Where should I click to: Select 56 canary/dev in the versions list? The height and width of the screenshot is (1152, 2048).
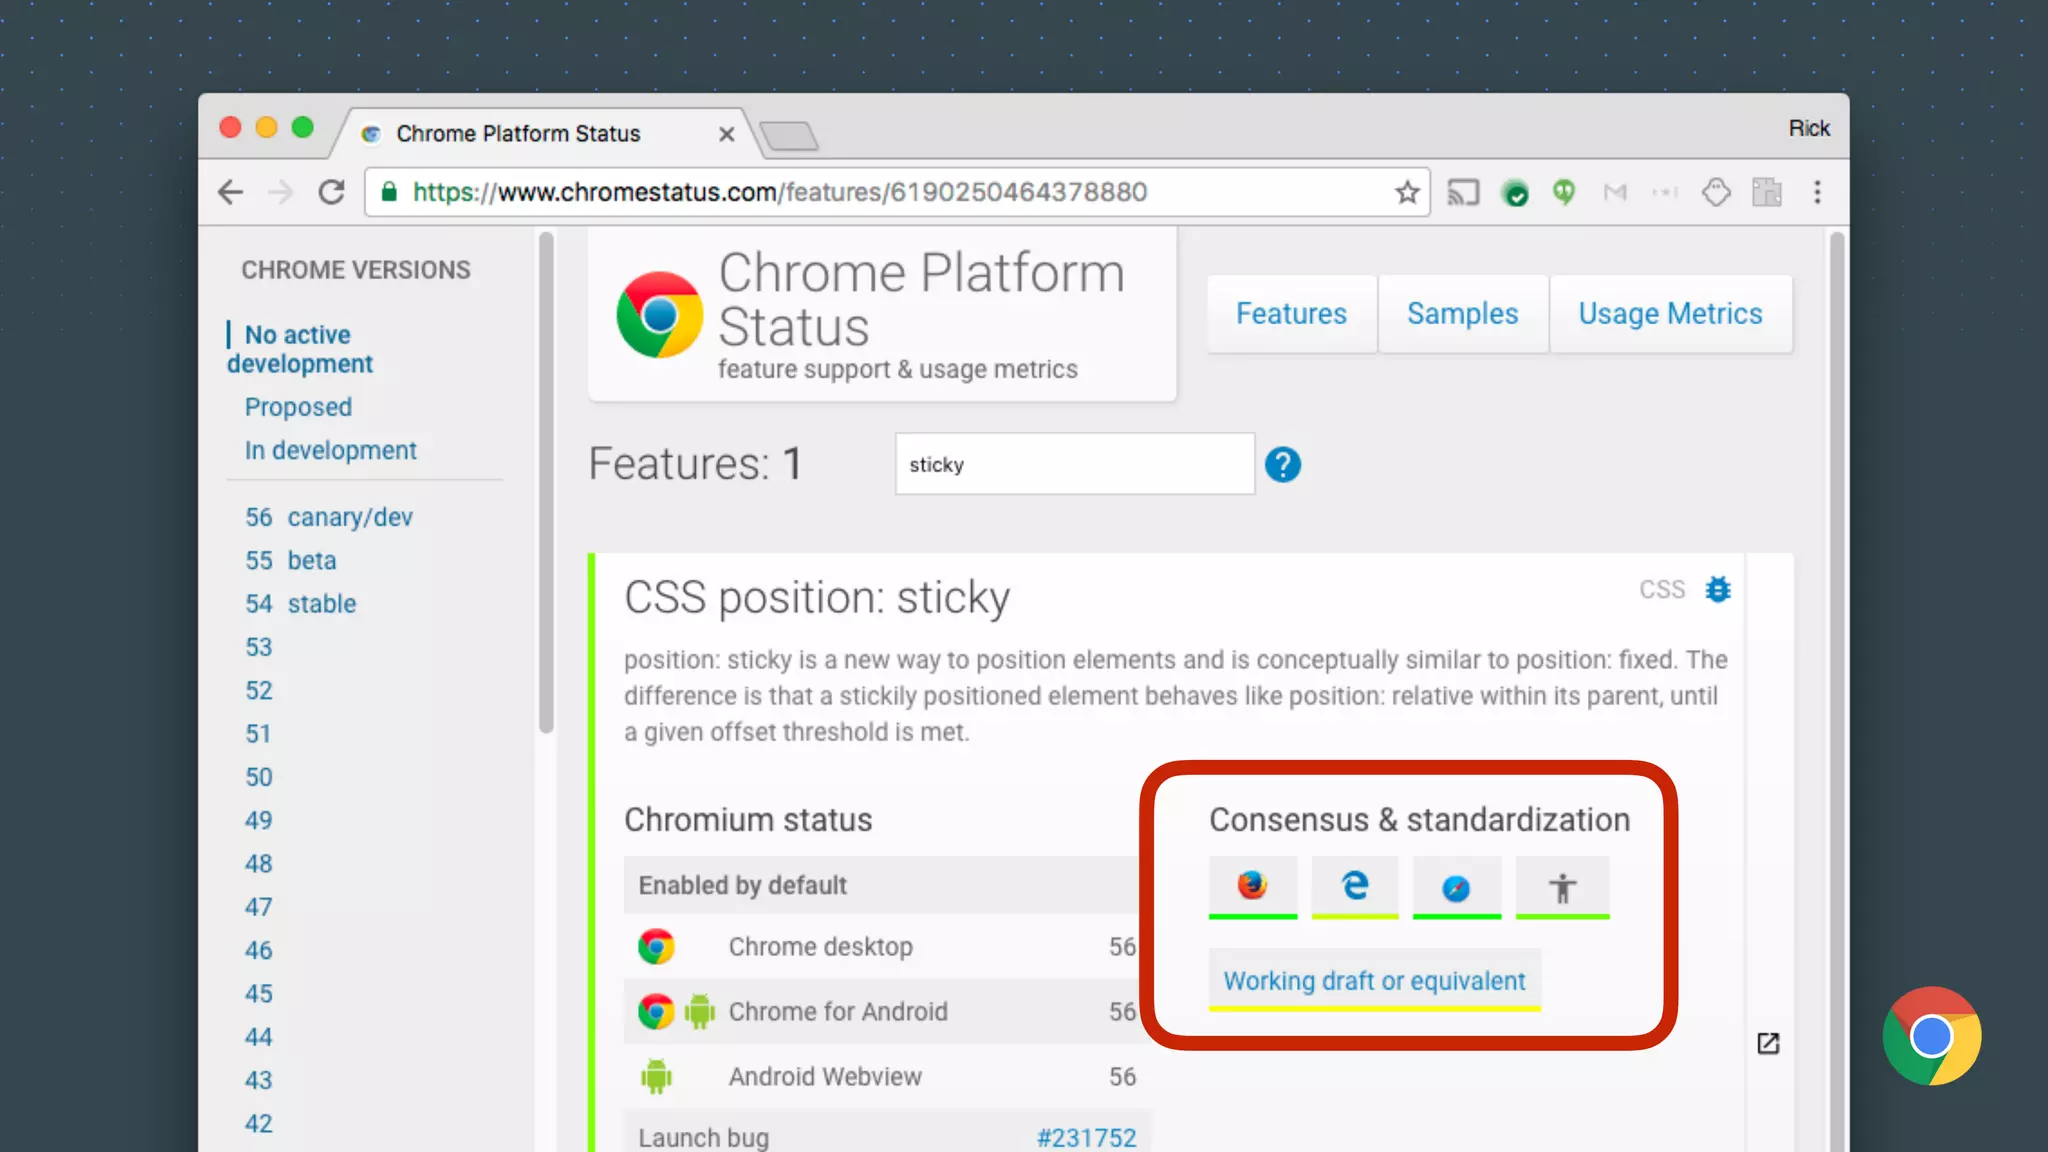tap(329, 517)
